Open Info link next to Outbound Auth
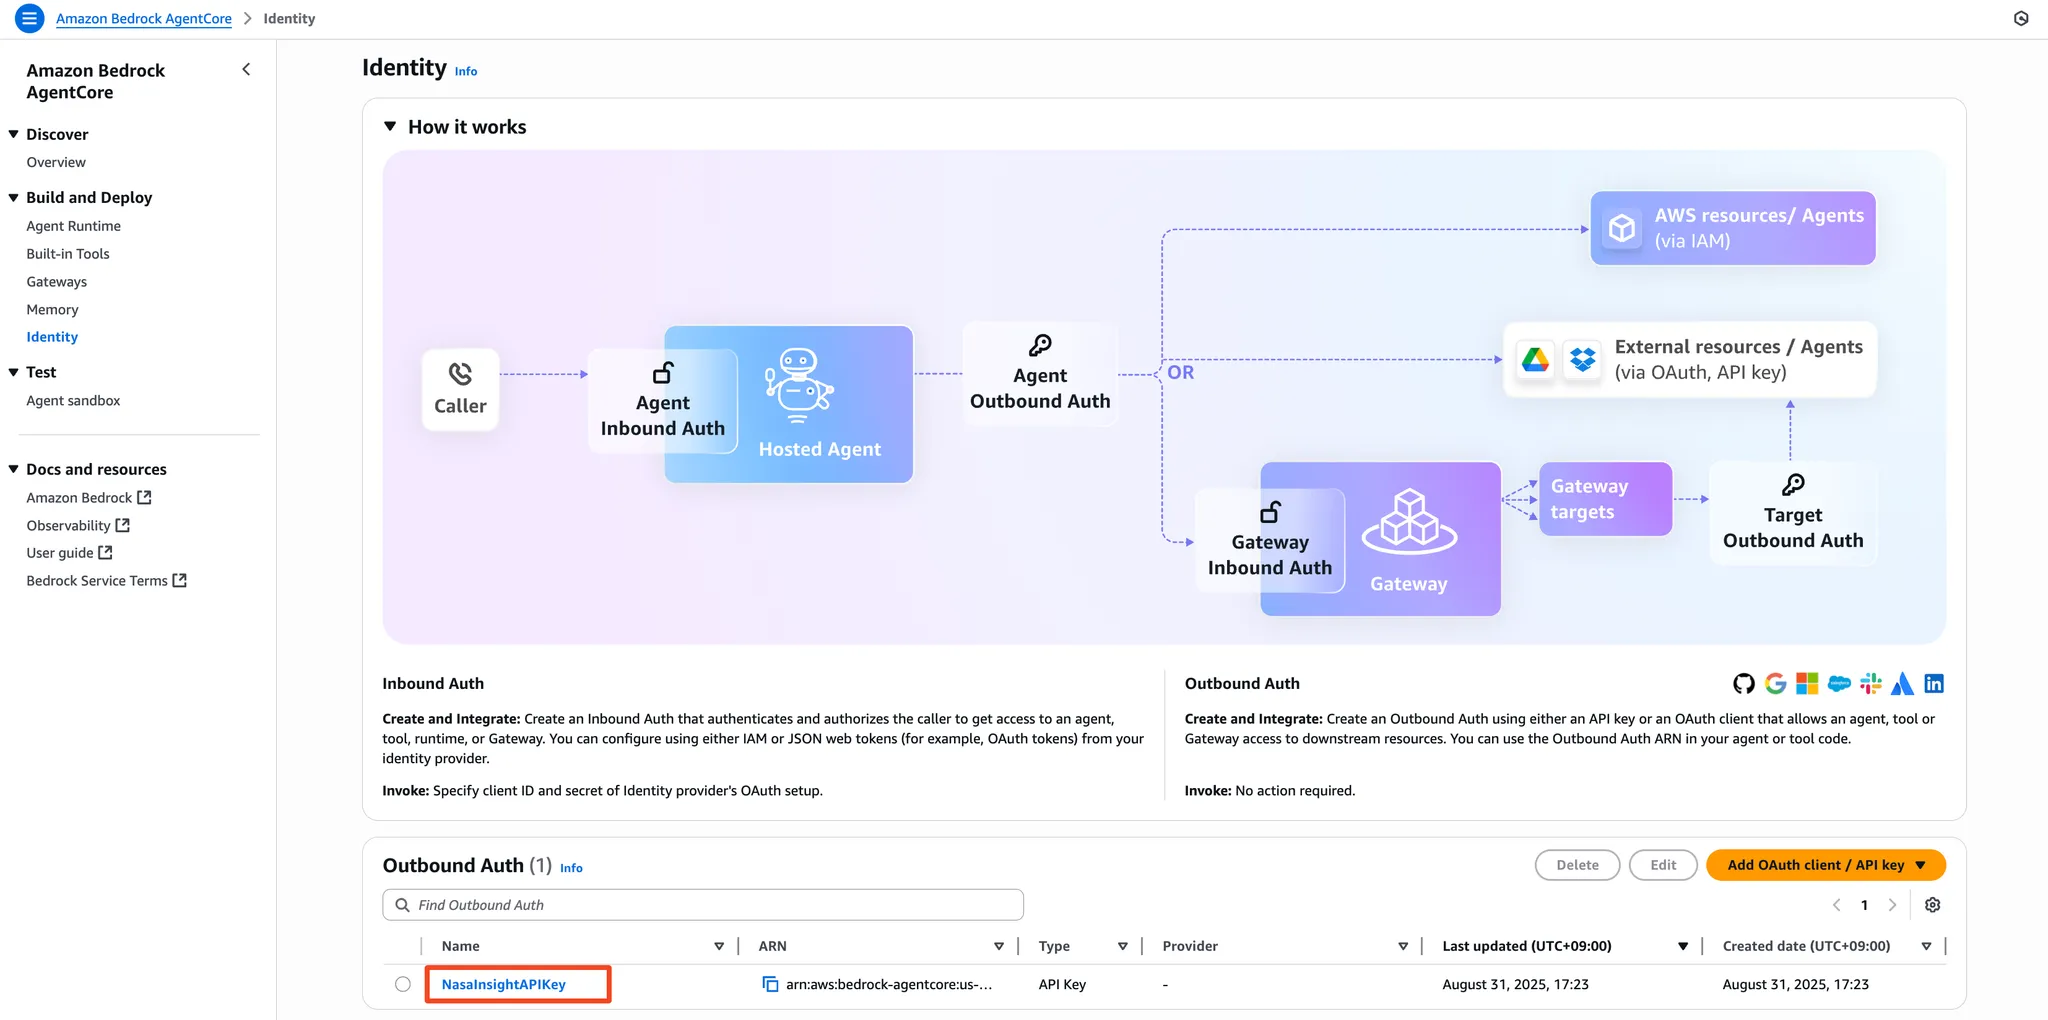 [x=571, y=868]
